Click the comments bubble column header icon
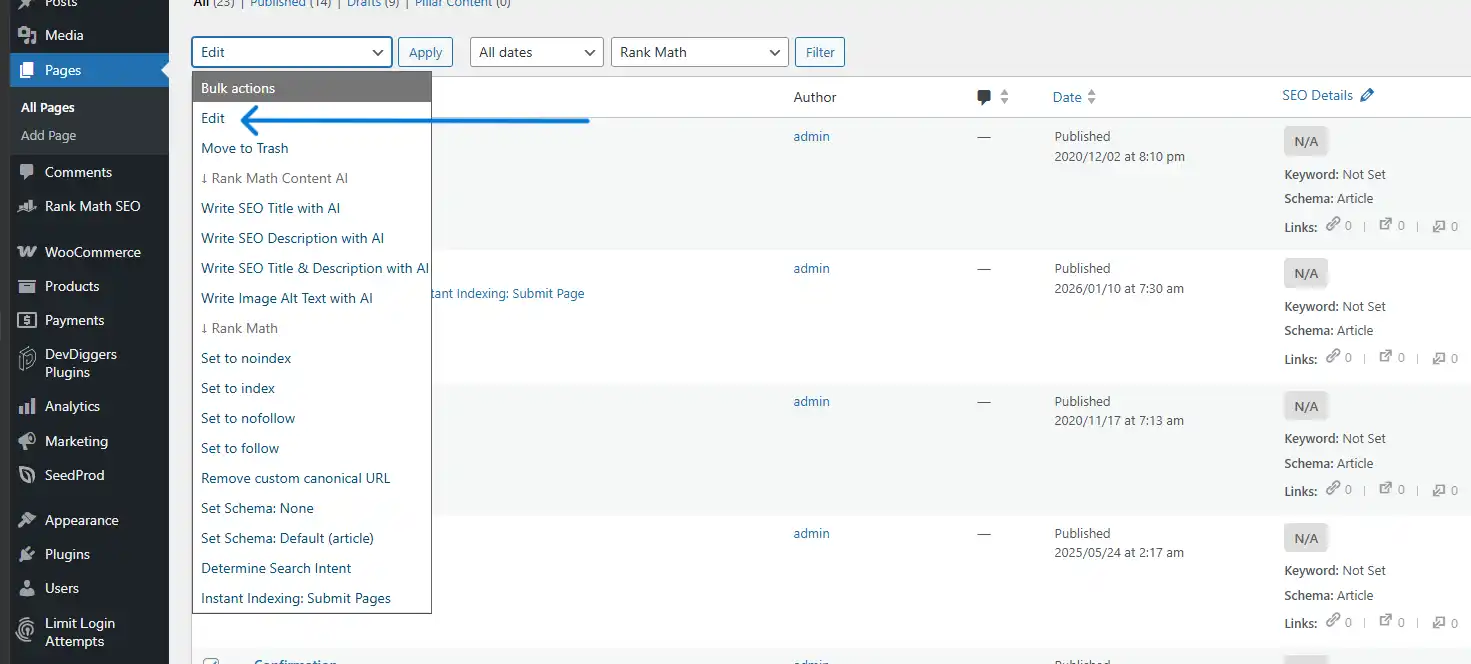This screenshot has width=1471, height=664. [984, 97]
